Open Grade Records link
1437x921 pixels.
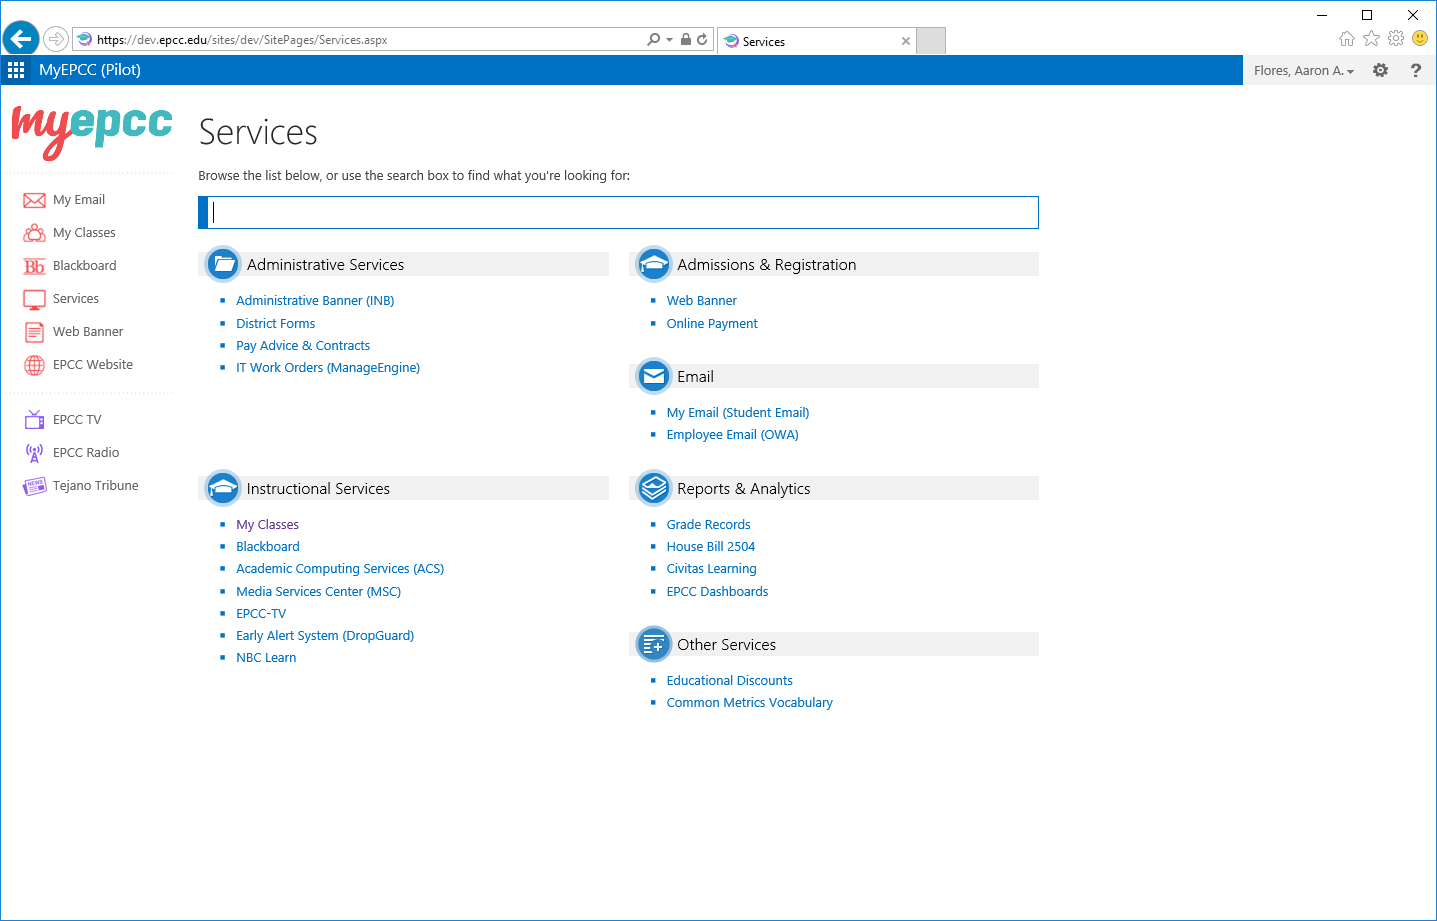click(709, 525)
